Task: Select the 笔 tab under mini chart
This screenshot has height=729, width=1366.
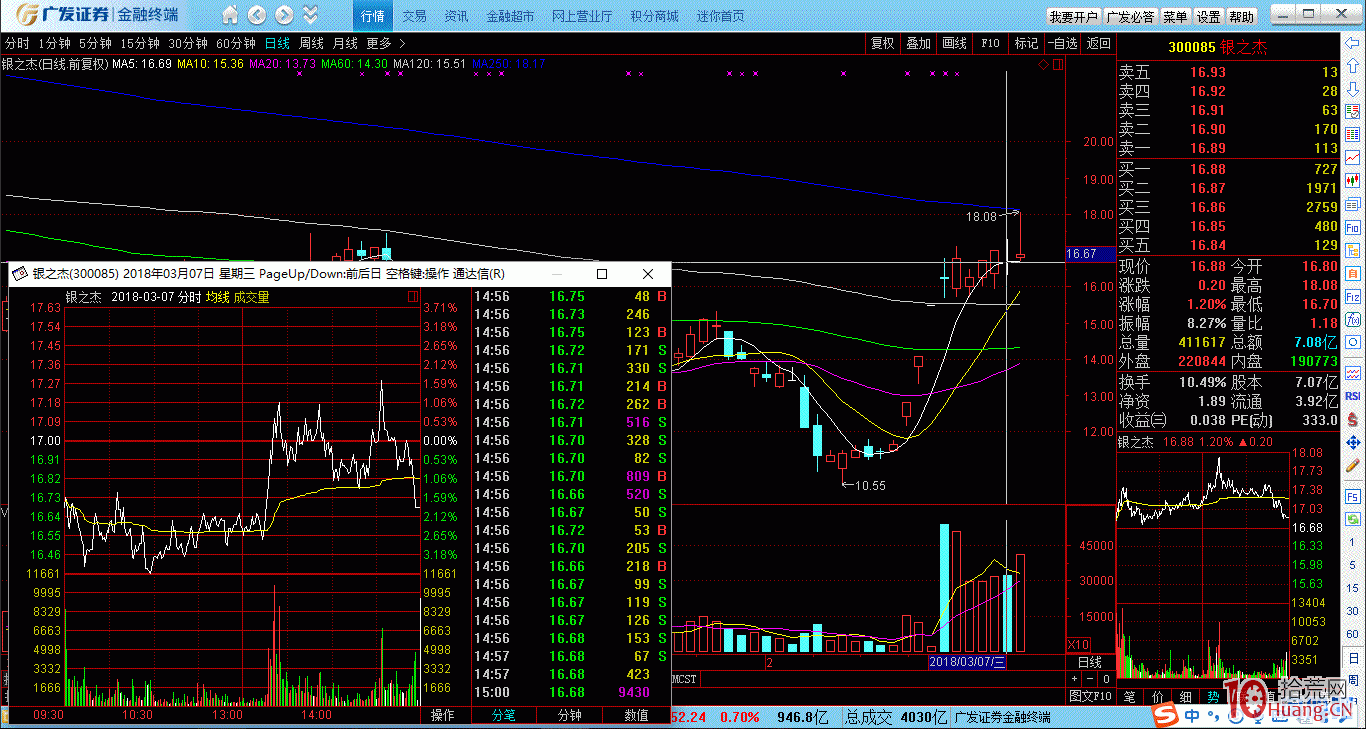Action: pos(1130,696)
